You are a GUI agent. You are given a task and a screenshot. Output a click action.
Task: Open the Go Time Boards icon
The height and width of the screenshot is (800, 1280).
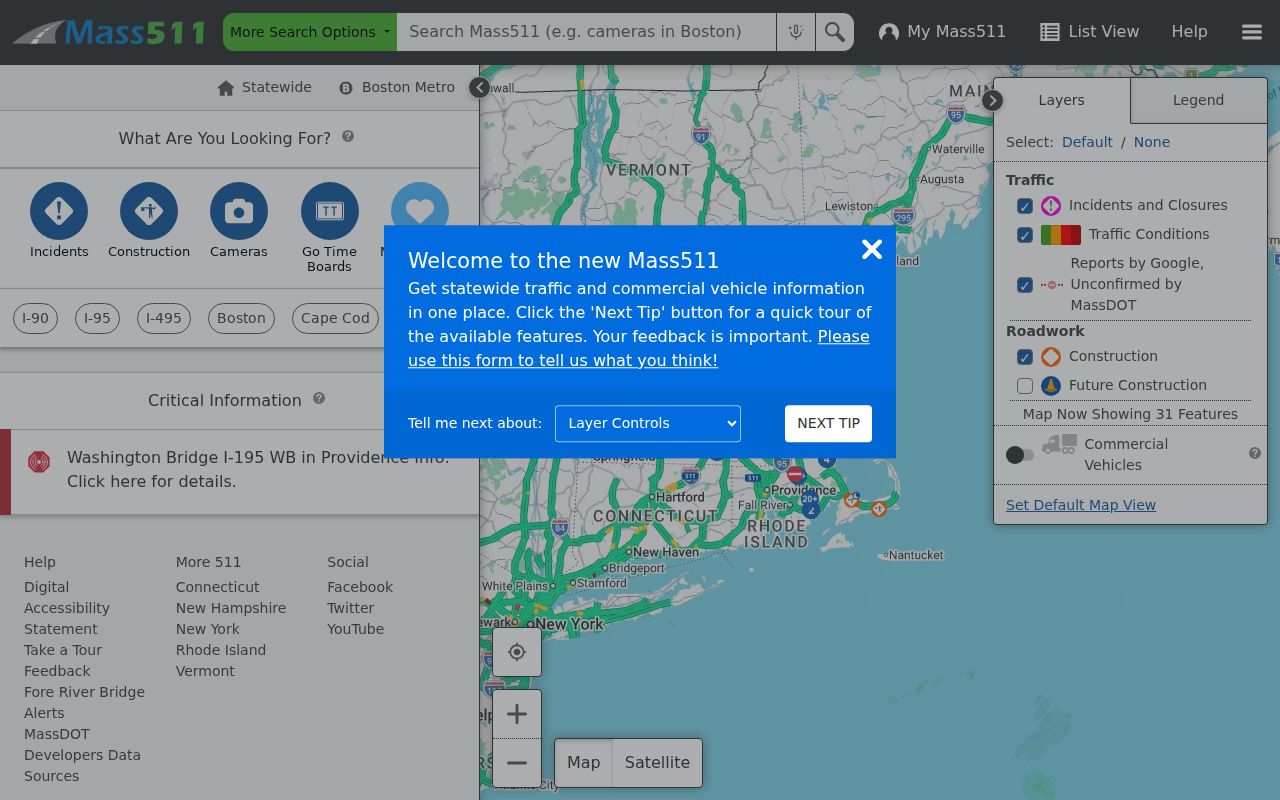330,211
